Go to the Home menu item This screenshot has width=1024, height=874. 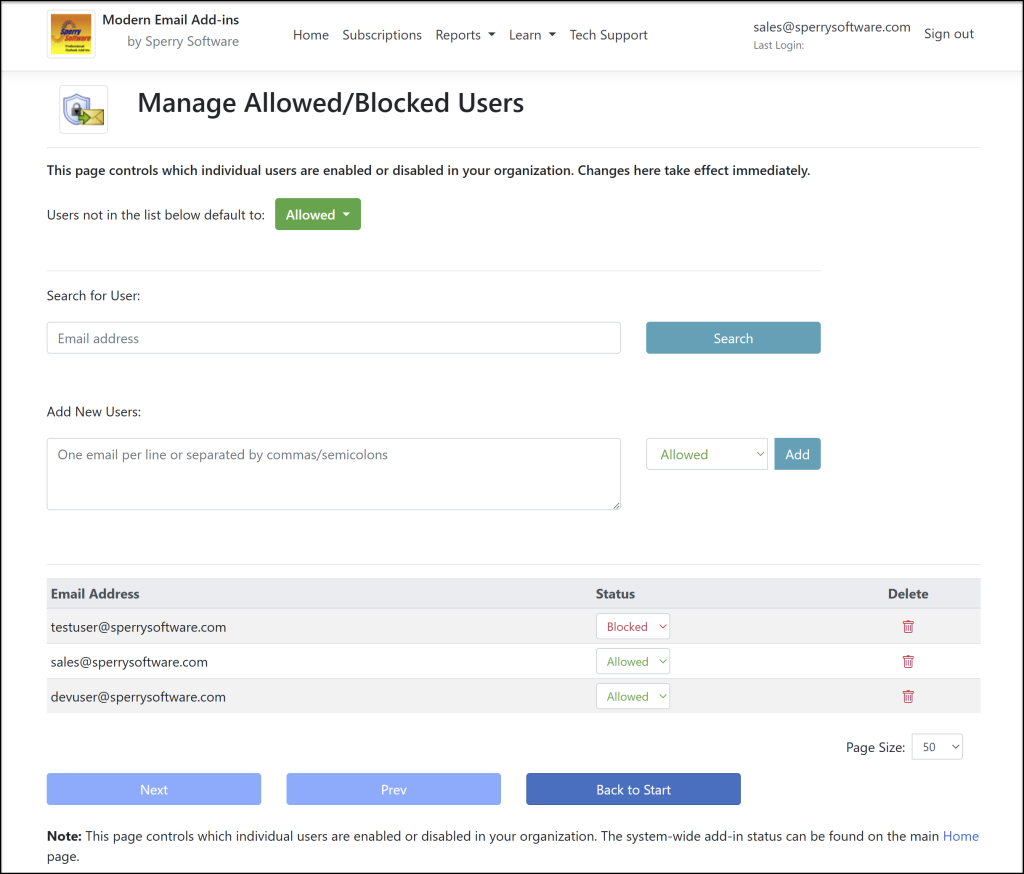point(310,34)
